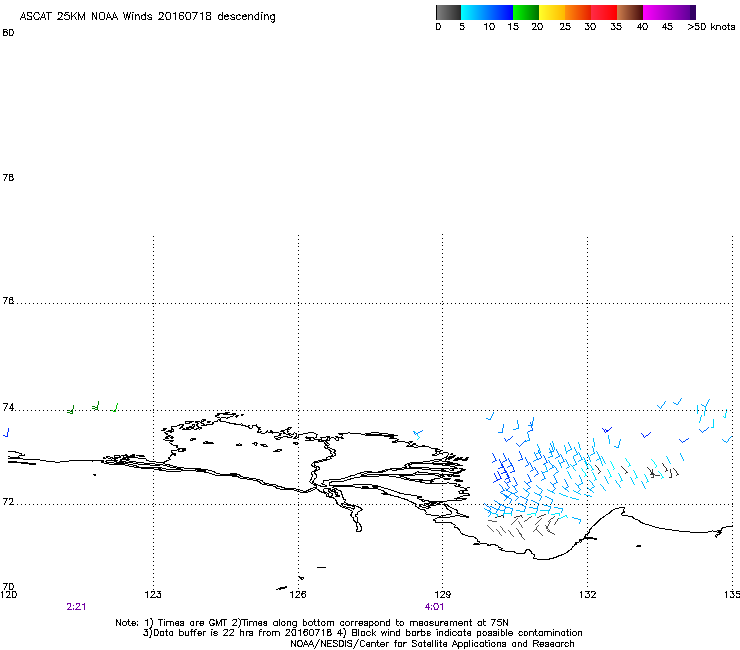Pick the brown 35-40 knots legend segment

(x=630, y=12)
